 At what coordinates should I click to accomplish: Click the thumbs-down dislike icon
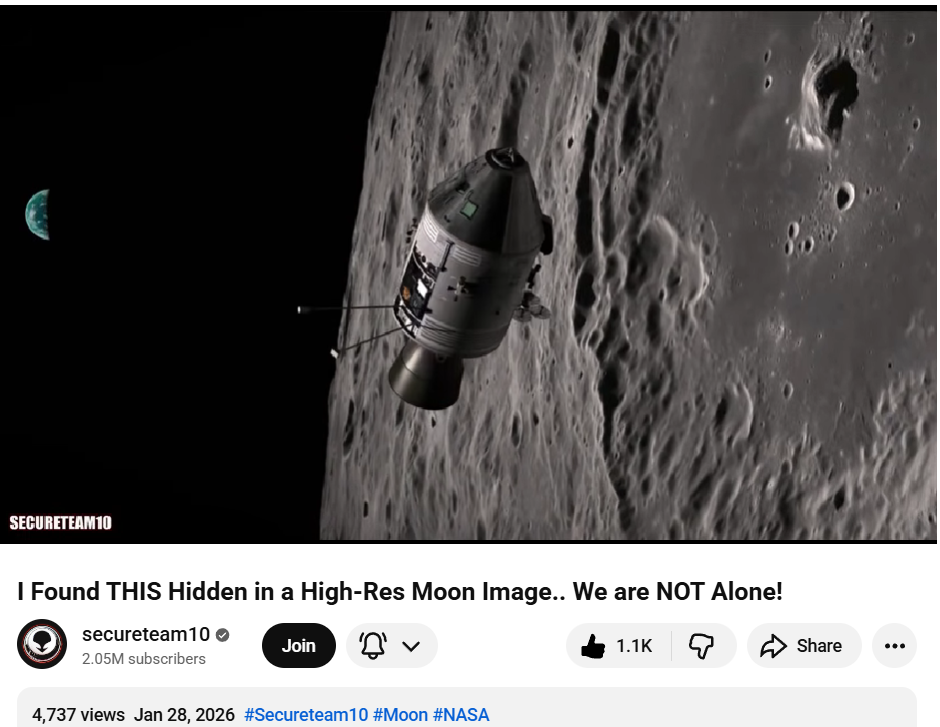701,646
